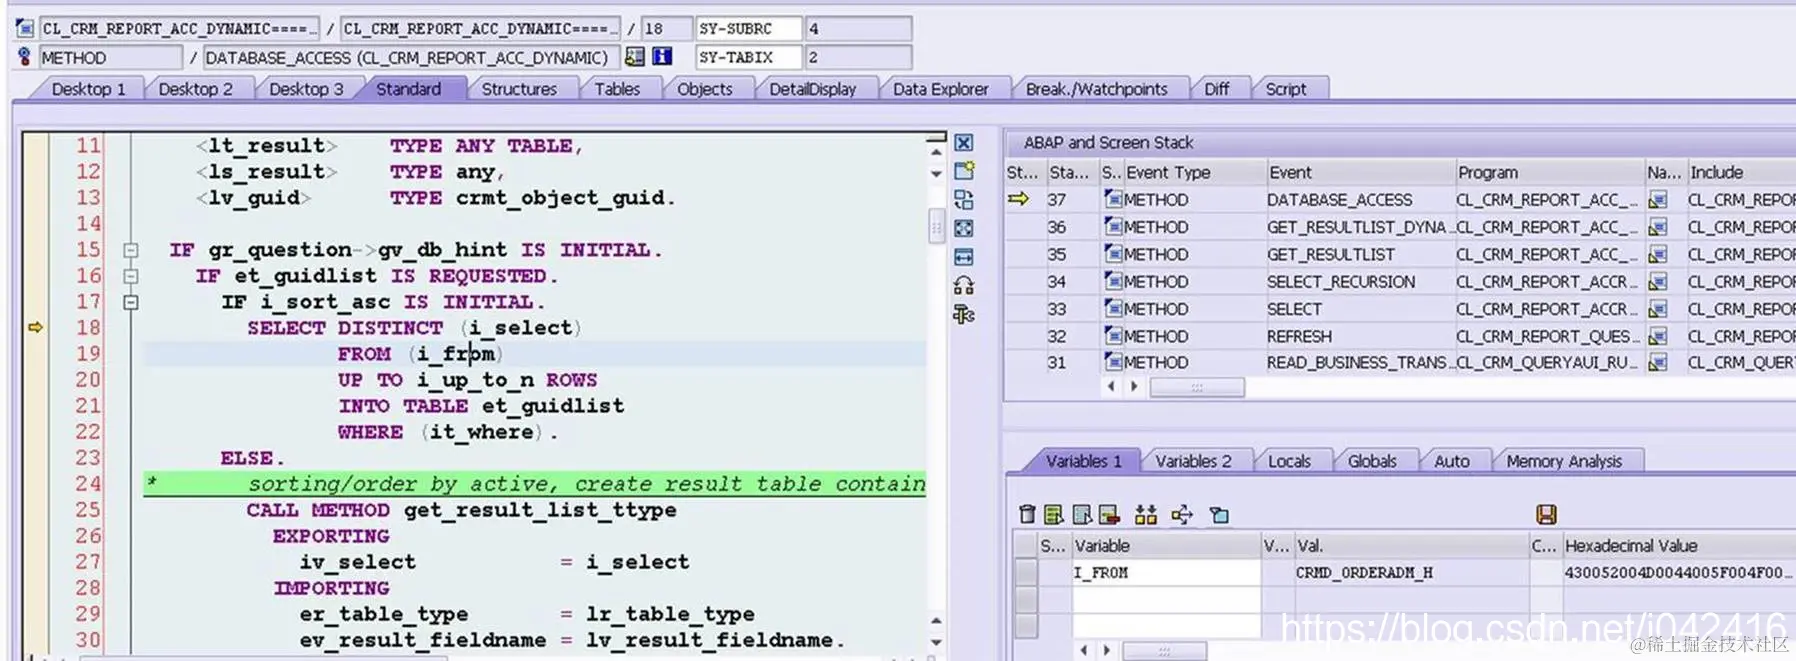Click the green list icon in variables toolbar

pos(1053,515)
